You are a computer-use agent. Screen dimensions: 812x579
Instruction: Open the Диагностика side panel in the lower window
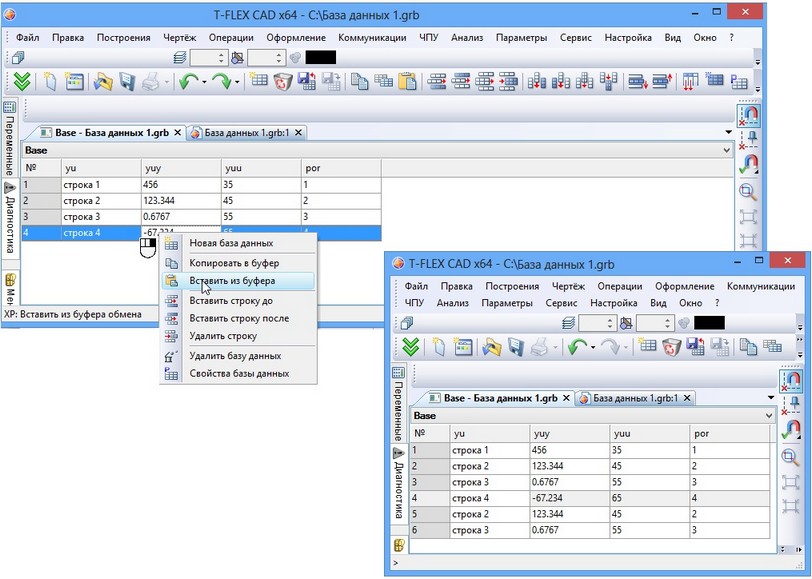(398, 484)
